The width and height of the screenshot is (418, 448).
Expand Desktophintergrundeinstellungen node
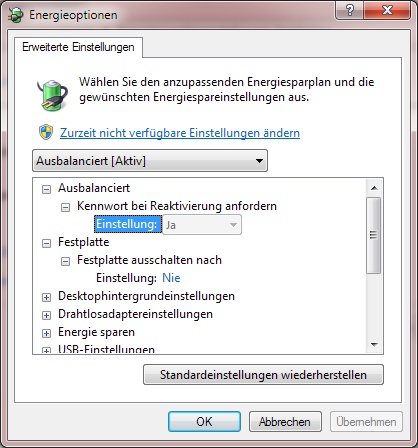[x=47, y=297]
